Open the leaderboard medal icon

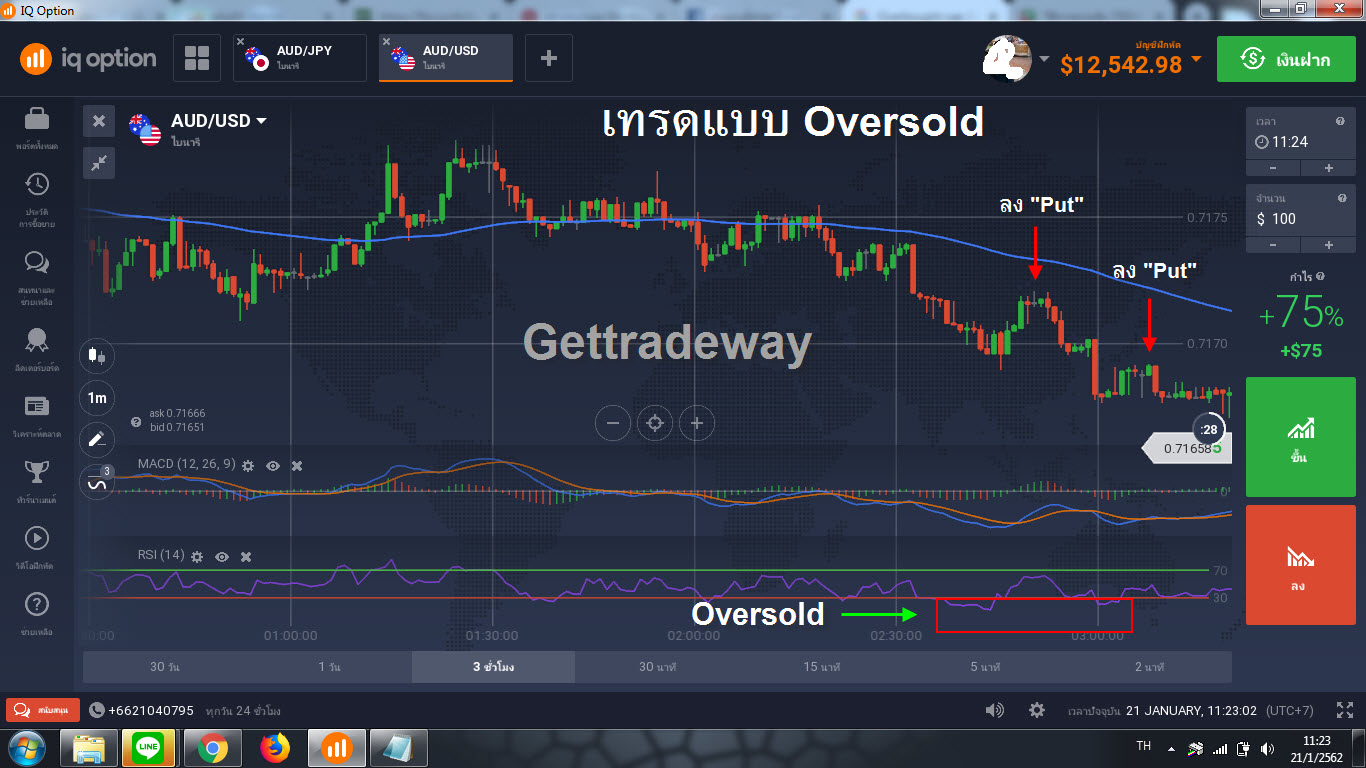point(37,340)
